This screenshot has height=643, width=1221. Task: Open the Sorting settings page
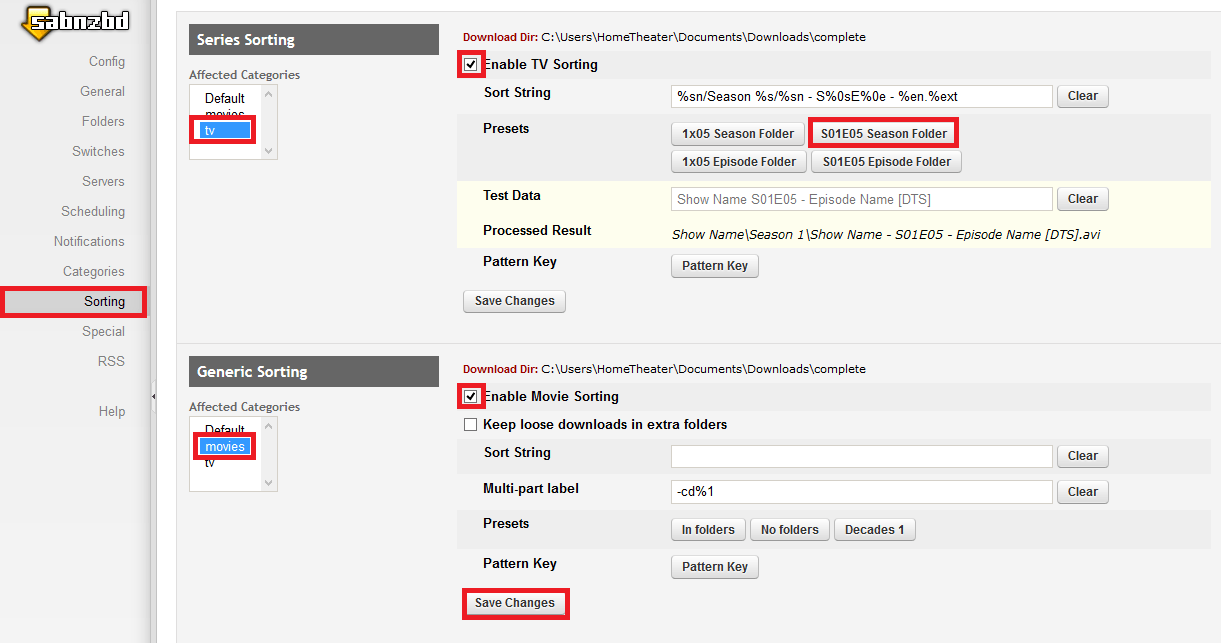tap(104, 302)
